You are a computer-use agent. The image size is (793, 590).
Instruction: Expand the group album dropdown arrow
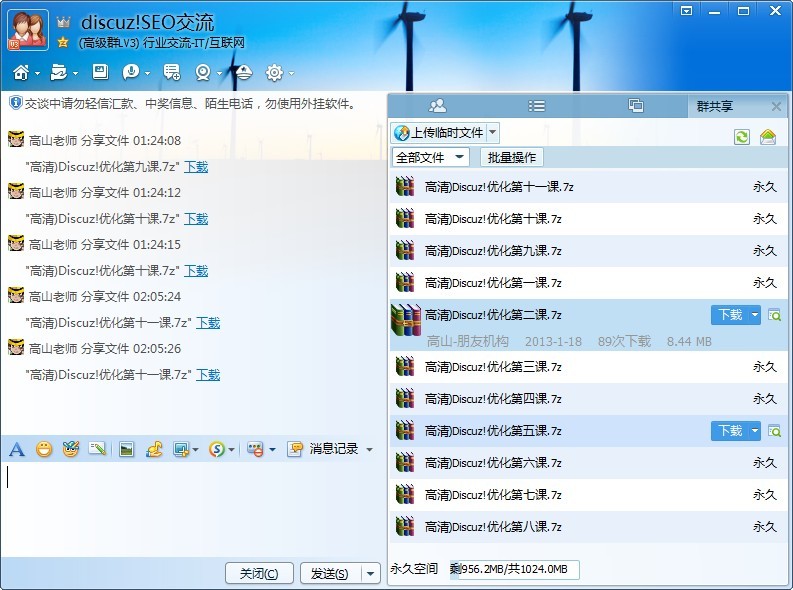(75, 73)
